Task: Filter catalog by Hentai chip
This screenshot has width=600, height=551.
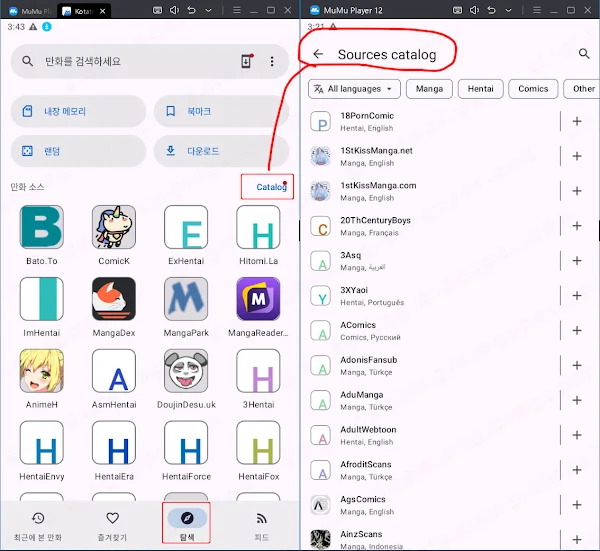Action: (481, 89)
